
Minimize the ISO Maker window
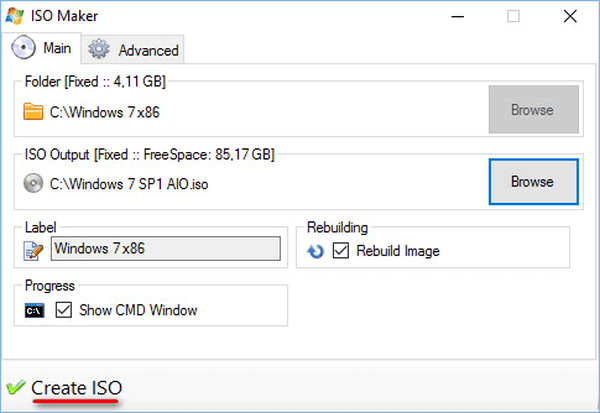459,16
